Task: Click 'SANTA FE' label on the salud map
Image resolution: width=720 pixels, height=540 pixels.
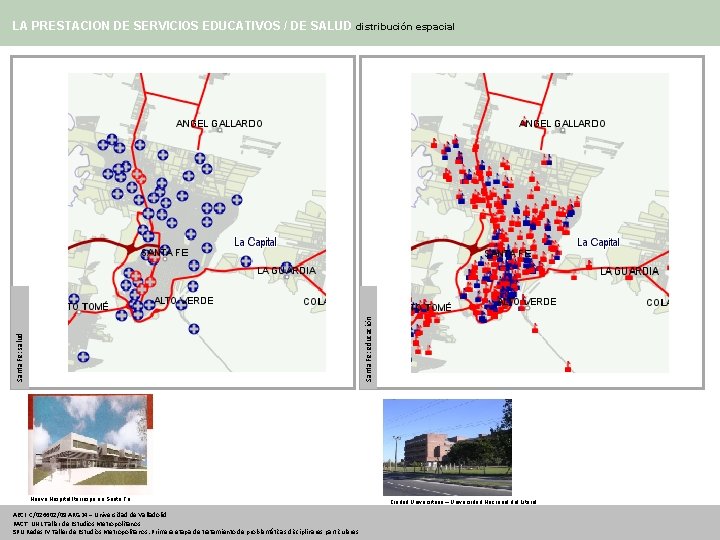Action: pos(164,253)
